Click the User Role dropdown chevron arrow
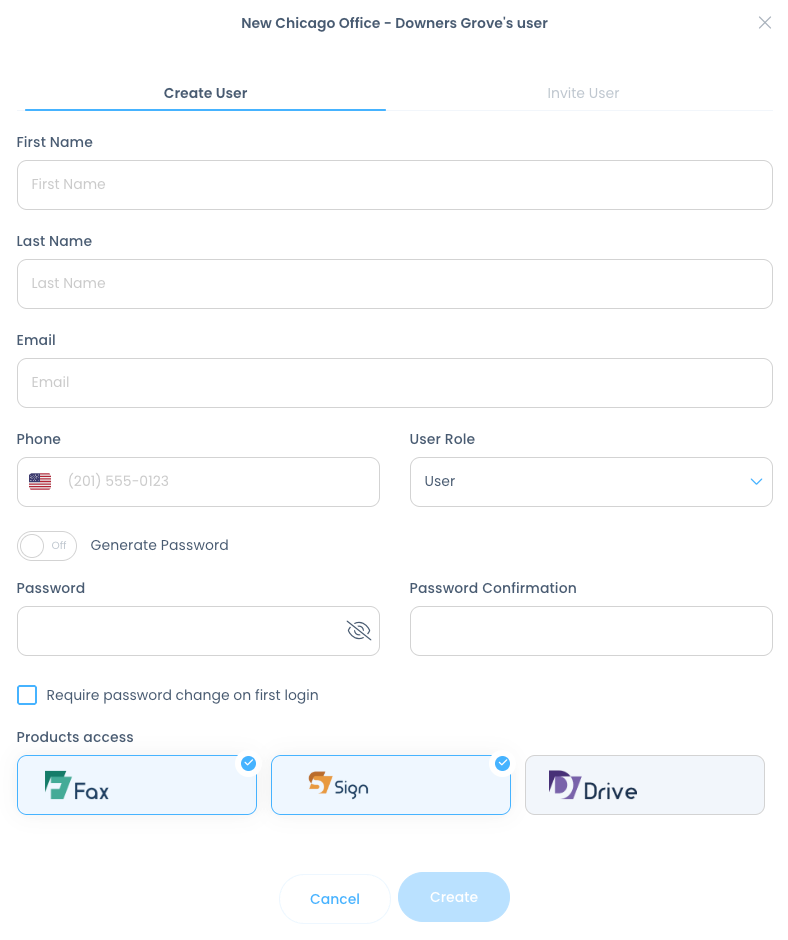The height and width of the screenshot is (940, 788). point(756,482)
